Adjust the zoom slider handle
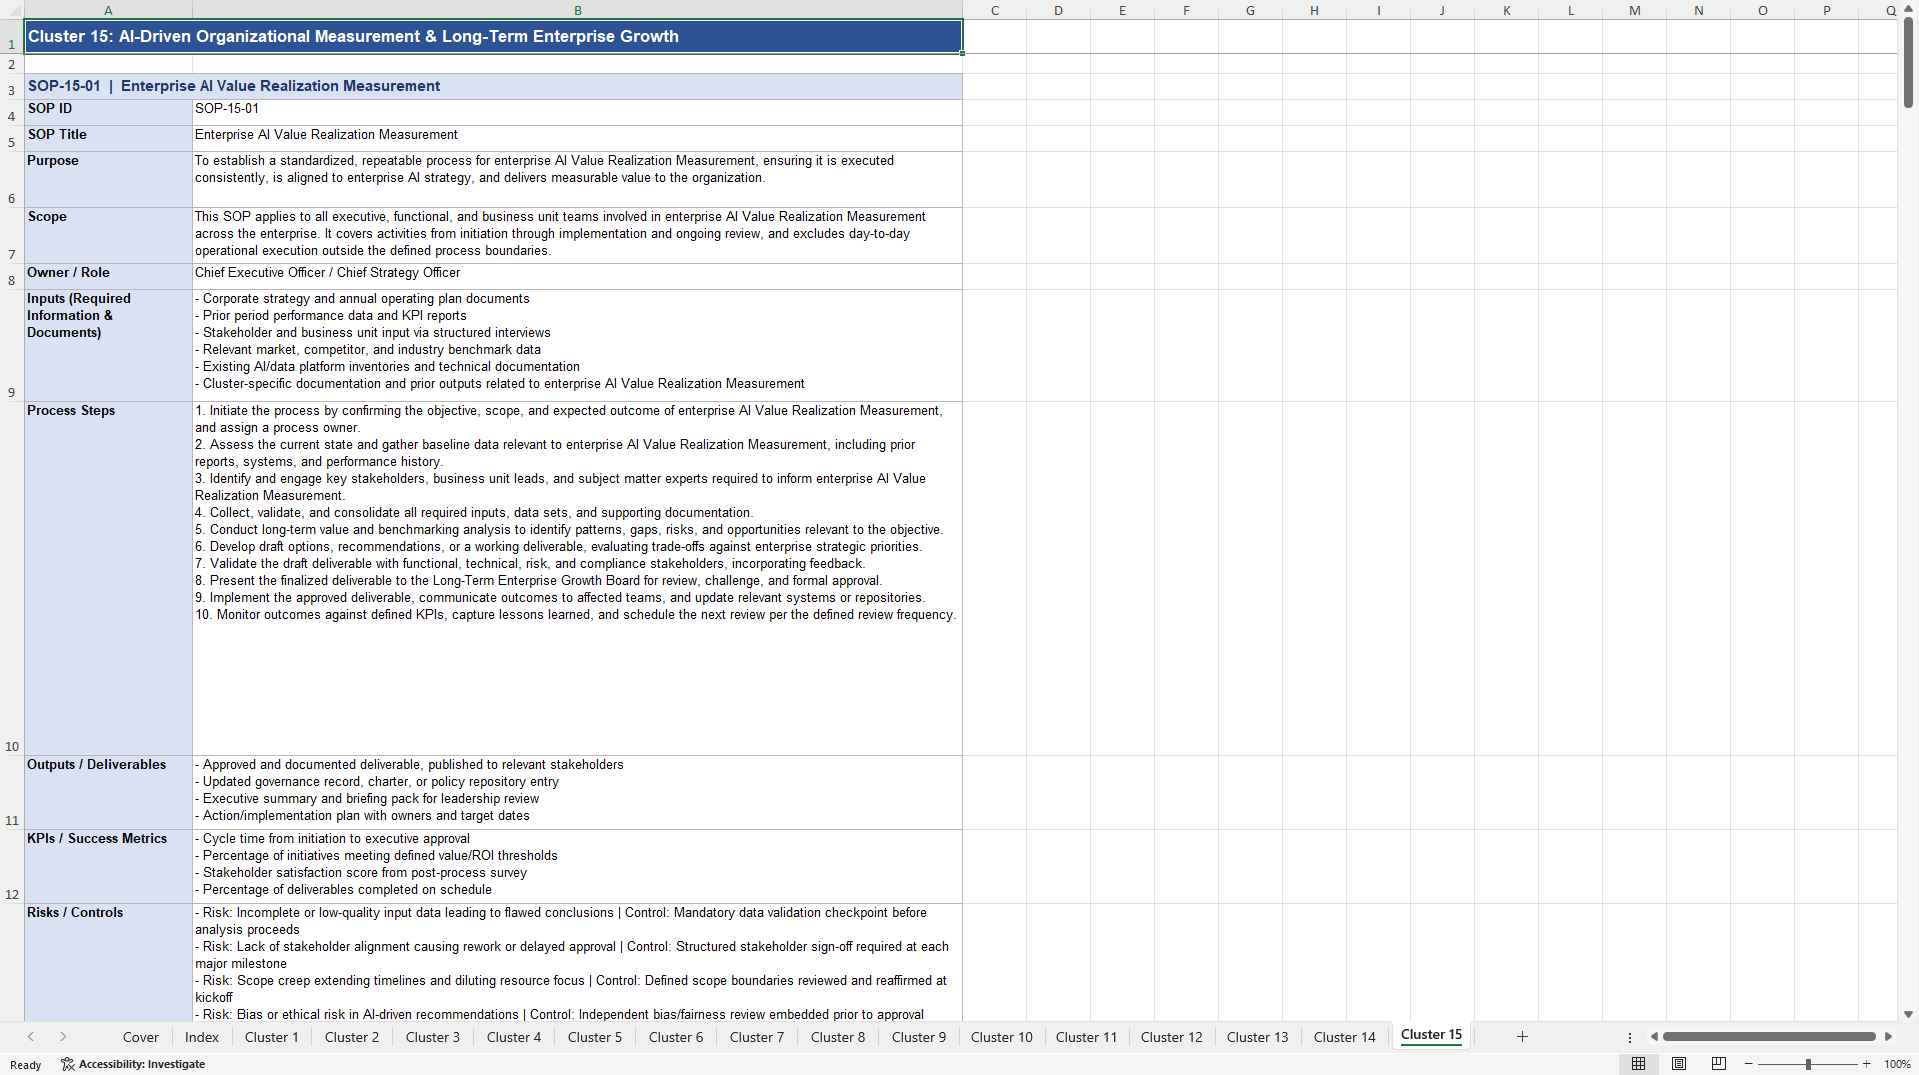Screen dimensions: 1919x1075 1808,1064
